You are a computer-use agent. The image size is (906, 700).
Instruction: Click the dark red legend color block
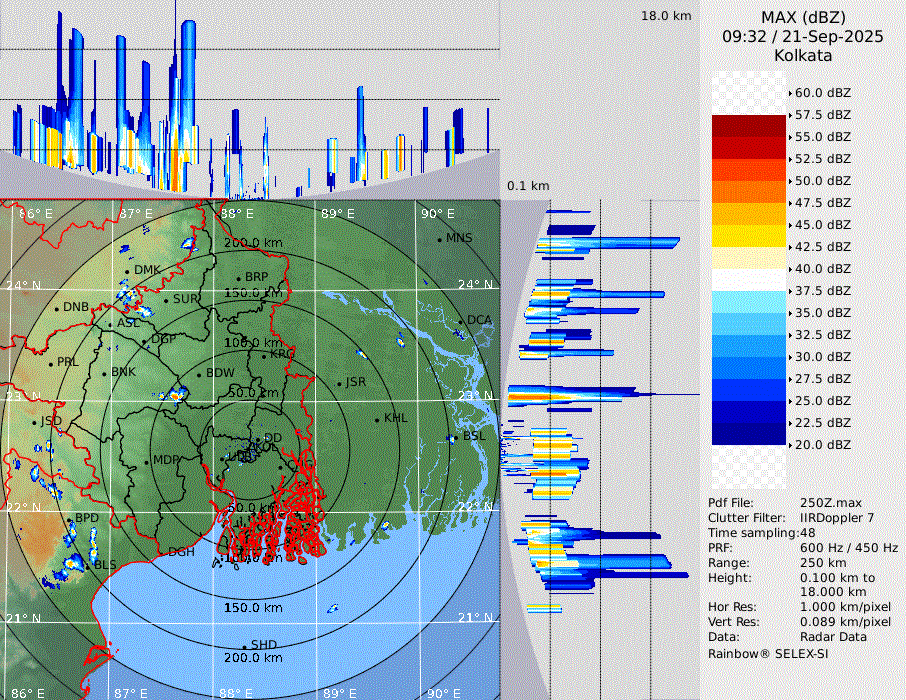pos(748,126)
